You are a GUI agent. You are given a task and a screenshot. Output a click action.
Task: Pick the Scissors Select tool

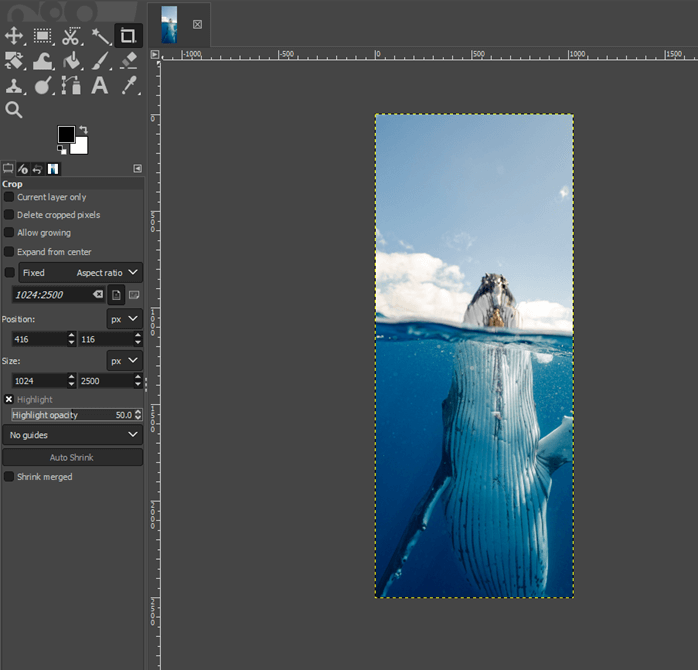tap(71, 36)
